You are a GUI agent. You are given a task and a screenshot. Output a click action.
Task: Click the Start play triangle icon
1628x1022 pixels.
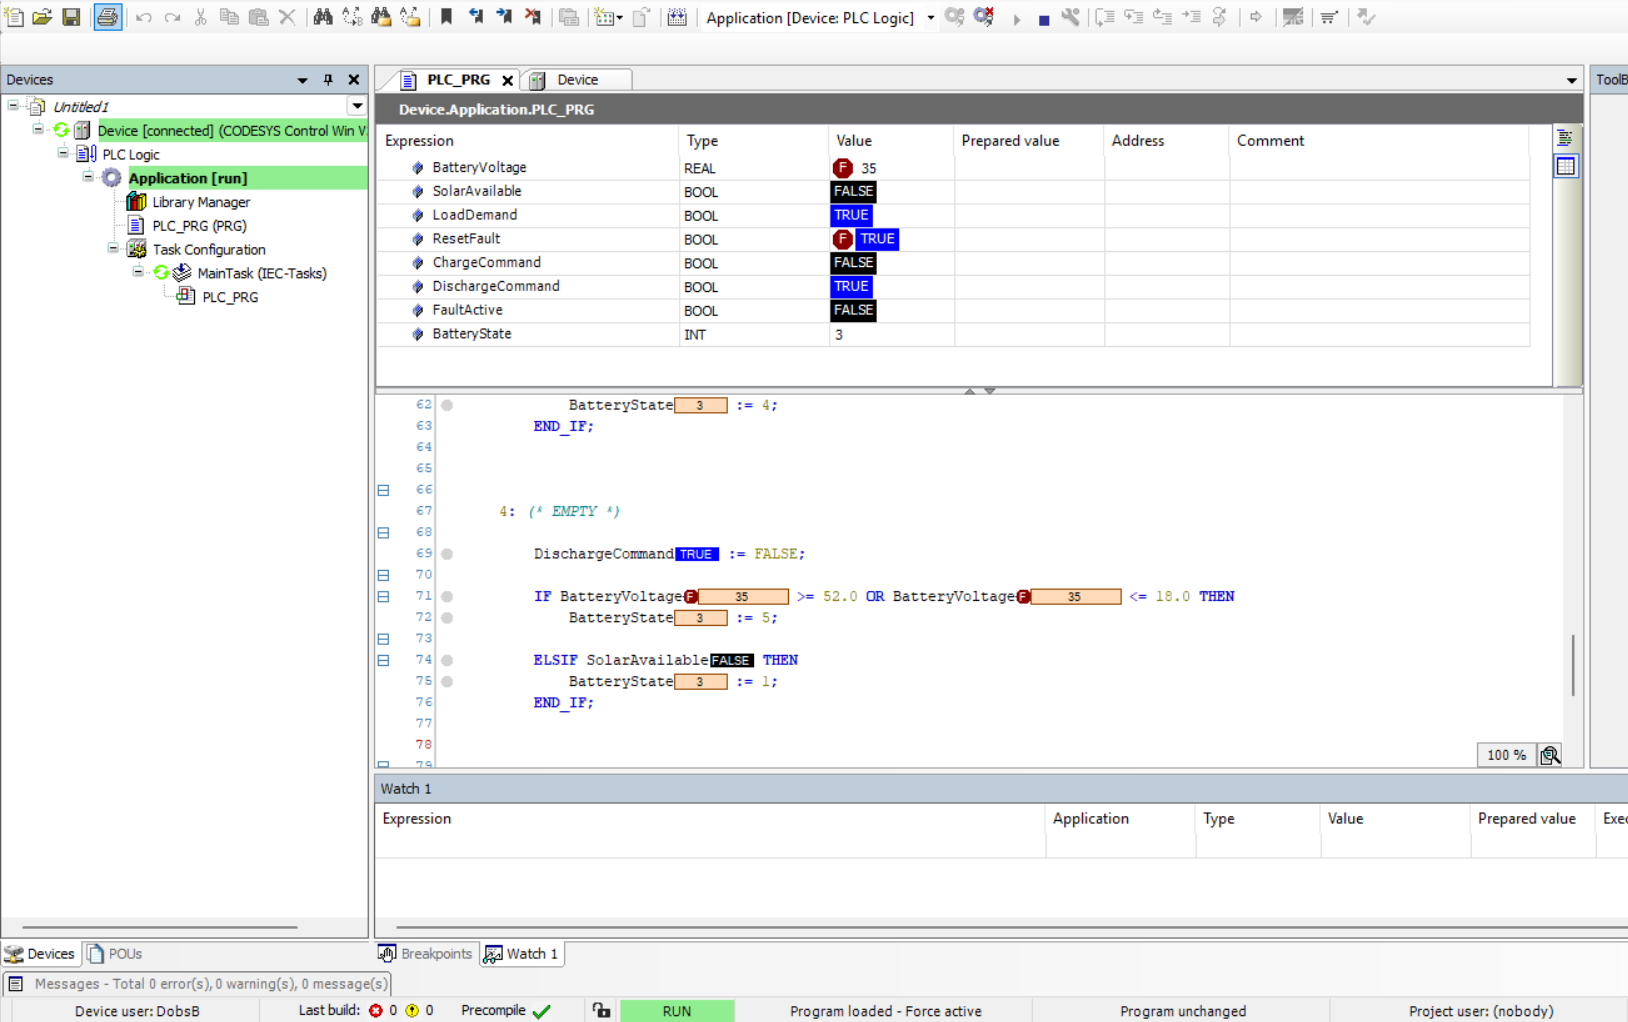[x=1016, y=18]
